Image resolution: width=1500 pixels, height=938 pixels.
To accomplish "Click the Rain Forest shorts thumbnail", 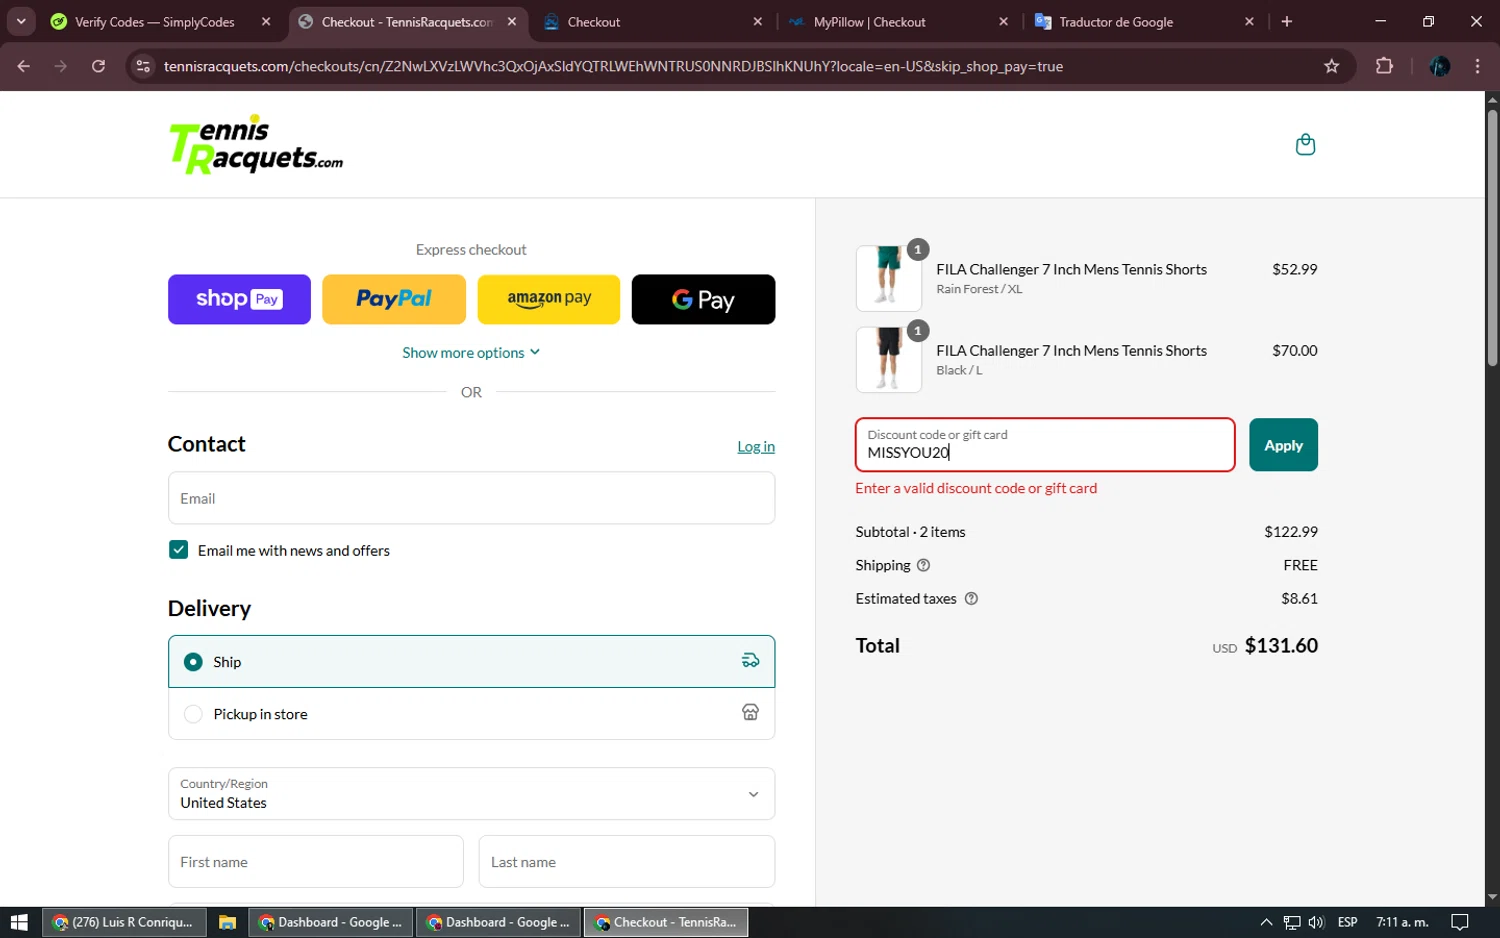I will pyautogui.click(x=889, y=278).
